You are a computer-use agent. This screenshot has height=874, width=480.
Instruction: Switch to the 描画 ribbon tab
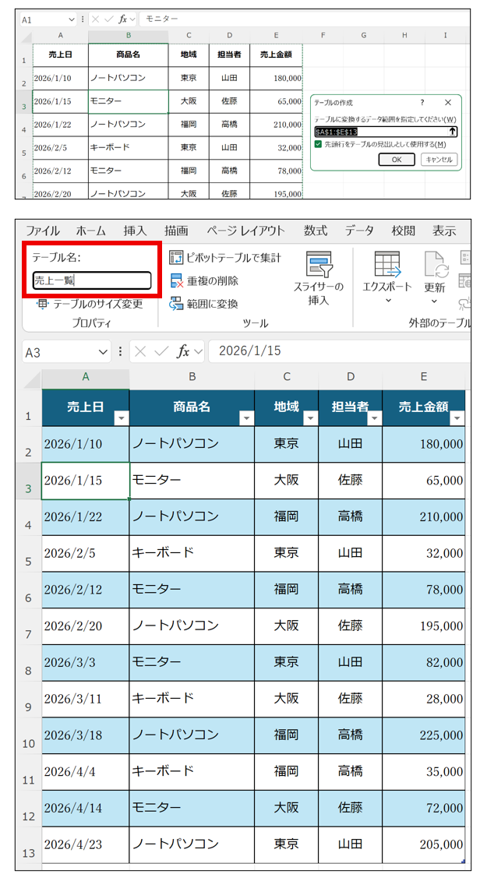tap(176, 230)
